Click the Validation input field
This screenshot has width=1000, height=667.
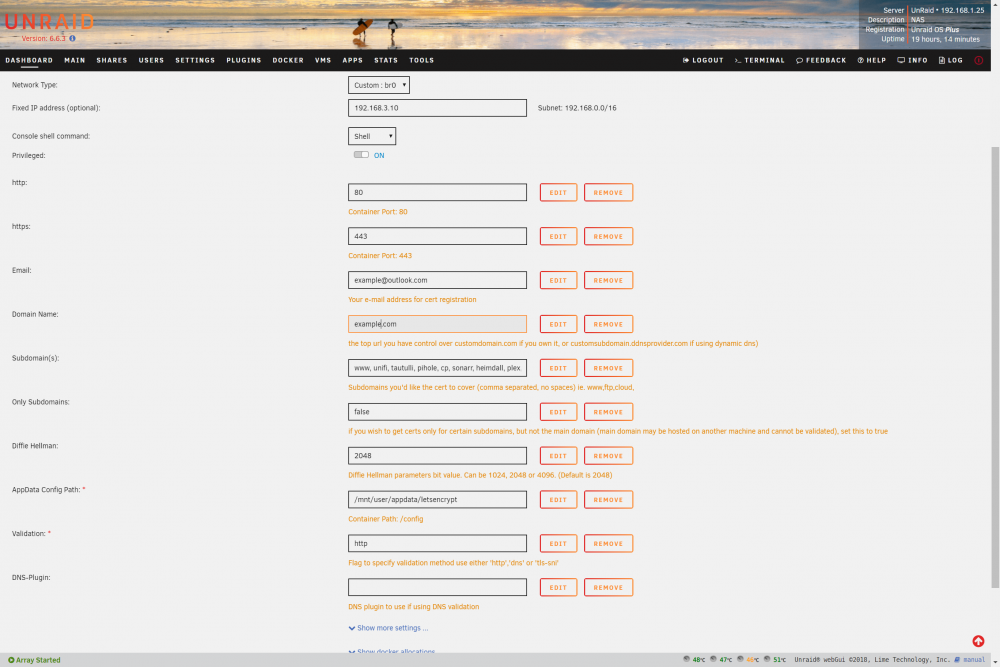[x=438, y=543]
